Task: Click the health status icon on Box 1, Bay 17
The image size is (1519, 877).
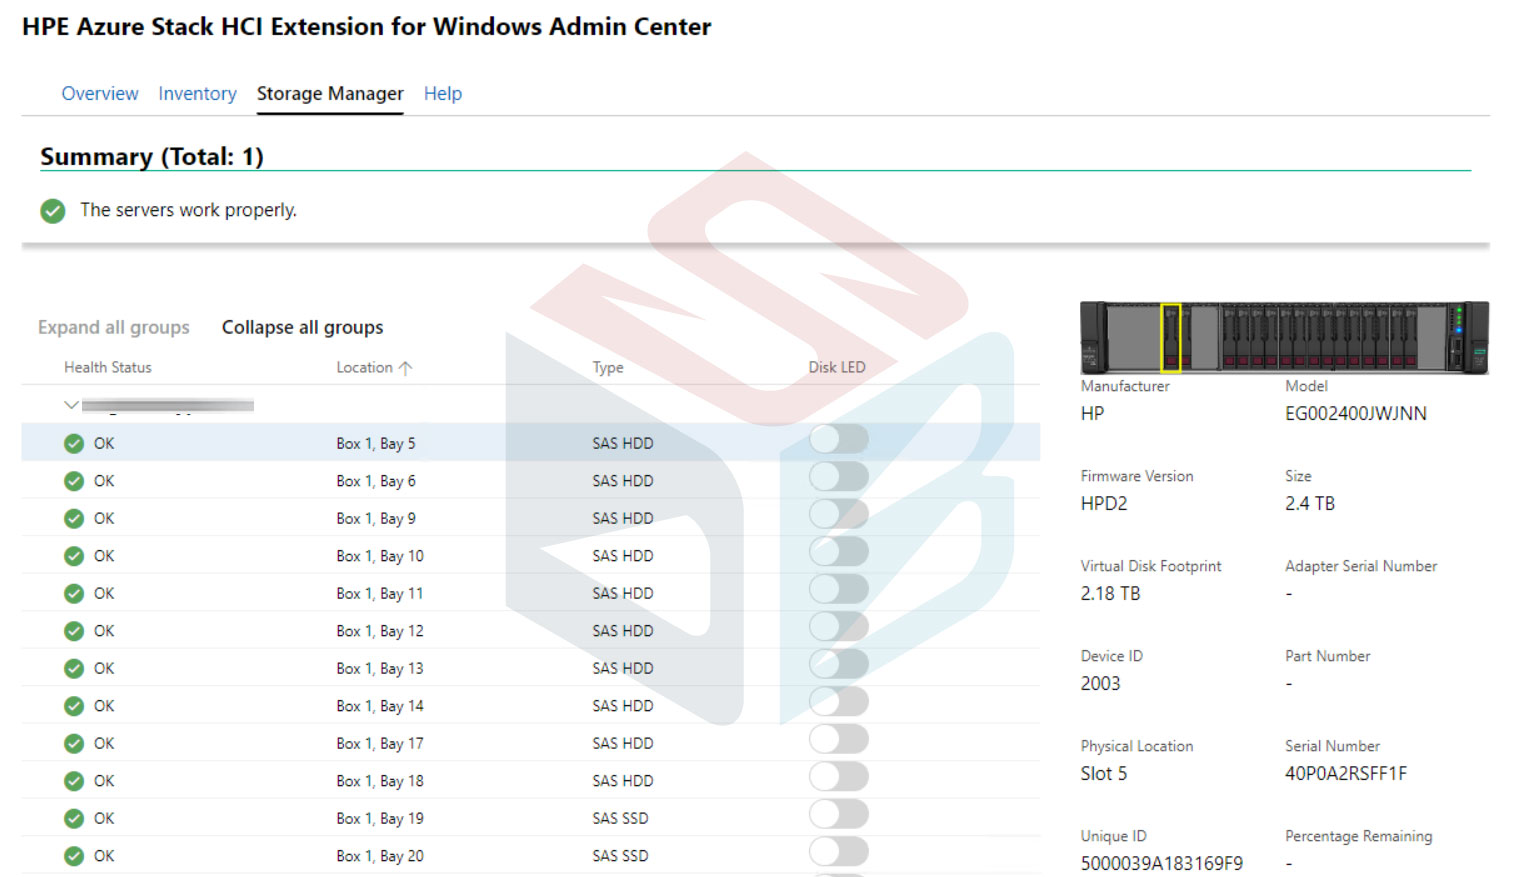Action: coord(74,743)
